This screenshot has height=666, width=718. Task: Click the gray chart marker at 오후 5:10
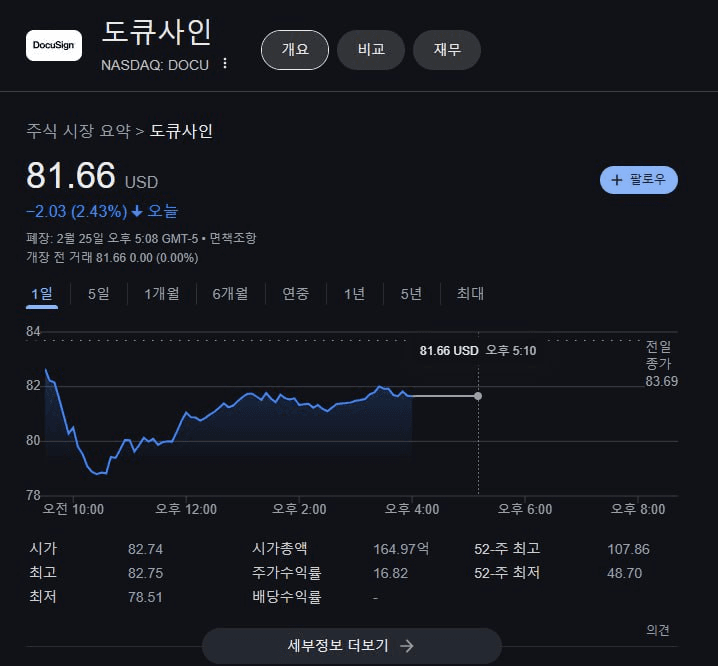click(478, 396)
